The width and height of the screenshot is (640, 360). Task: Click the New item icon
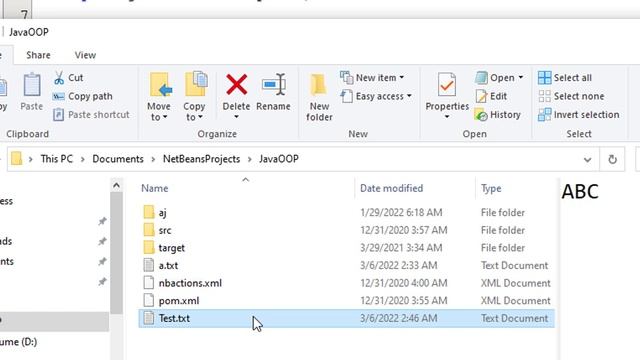point(346,77)
